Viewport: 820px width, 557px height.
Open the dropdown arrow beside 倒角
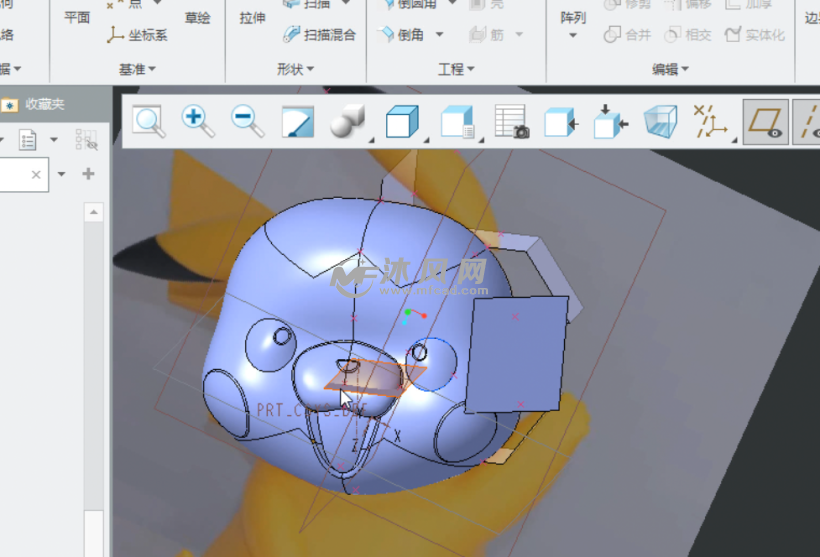pos(439,35)
